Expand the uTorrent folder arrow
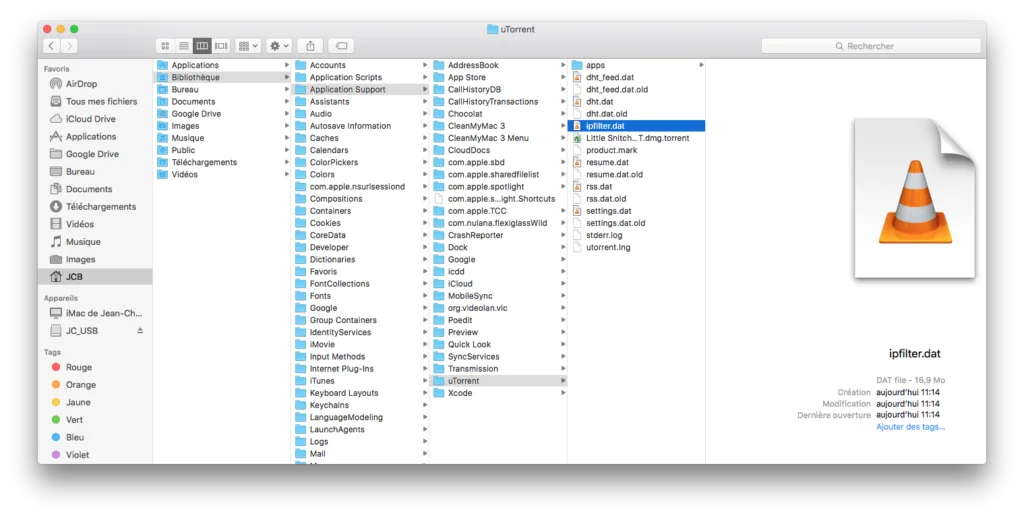The image size is (1024, 518). coord(563,381)
